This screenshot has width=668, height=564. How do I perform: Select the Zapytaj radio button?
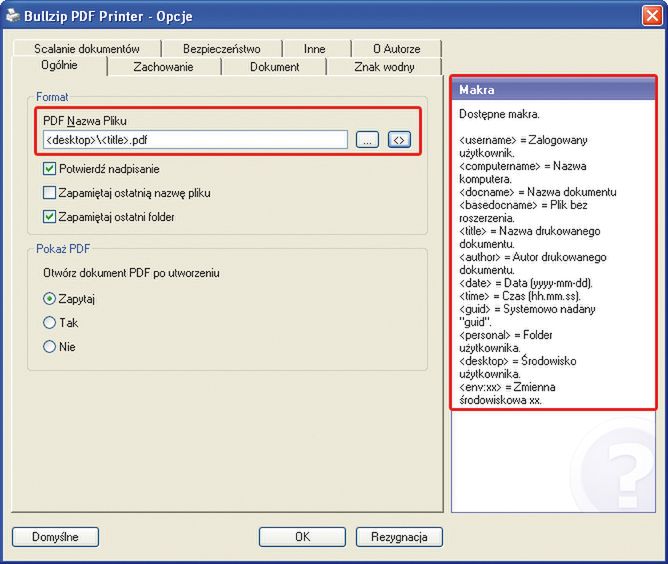(49, 299)
